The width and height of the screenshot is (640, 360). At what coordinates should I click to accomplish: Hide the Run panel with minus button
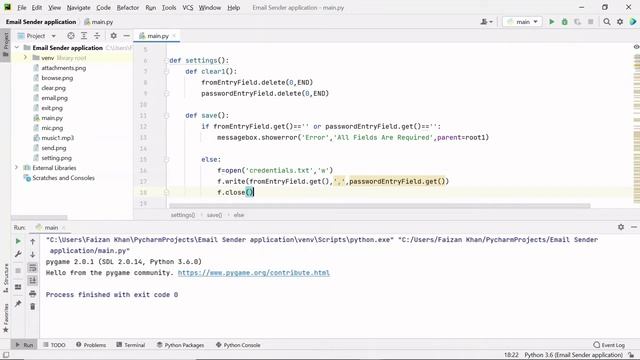(x=633, y=227)
